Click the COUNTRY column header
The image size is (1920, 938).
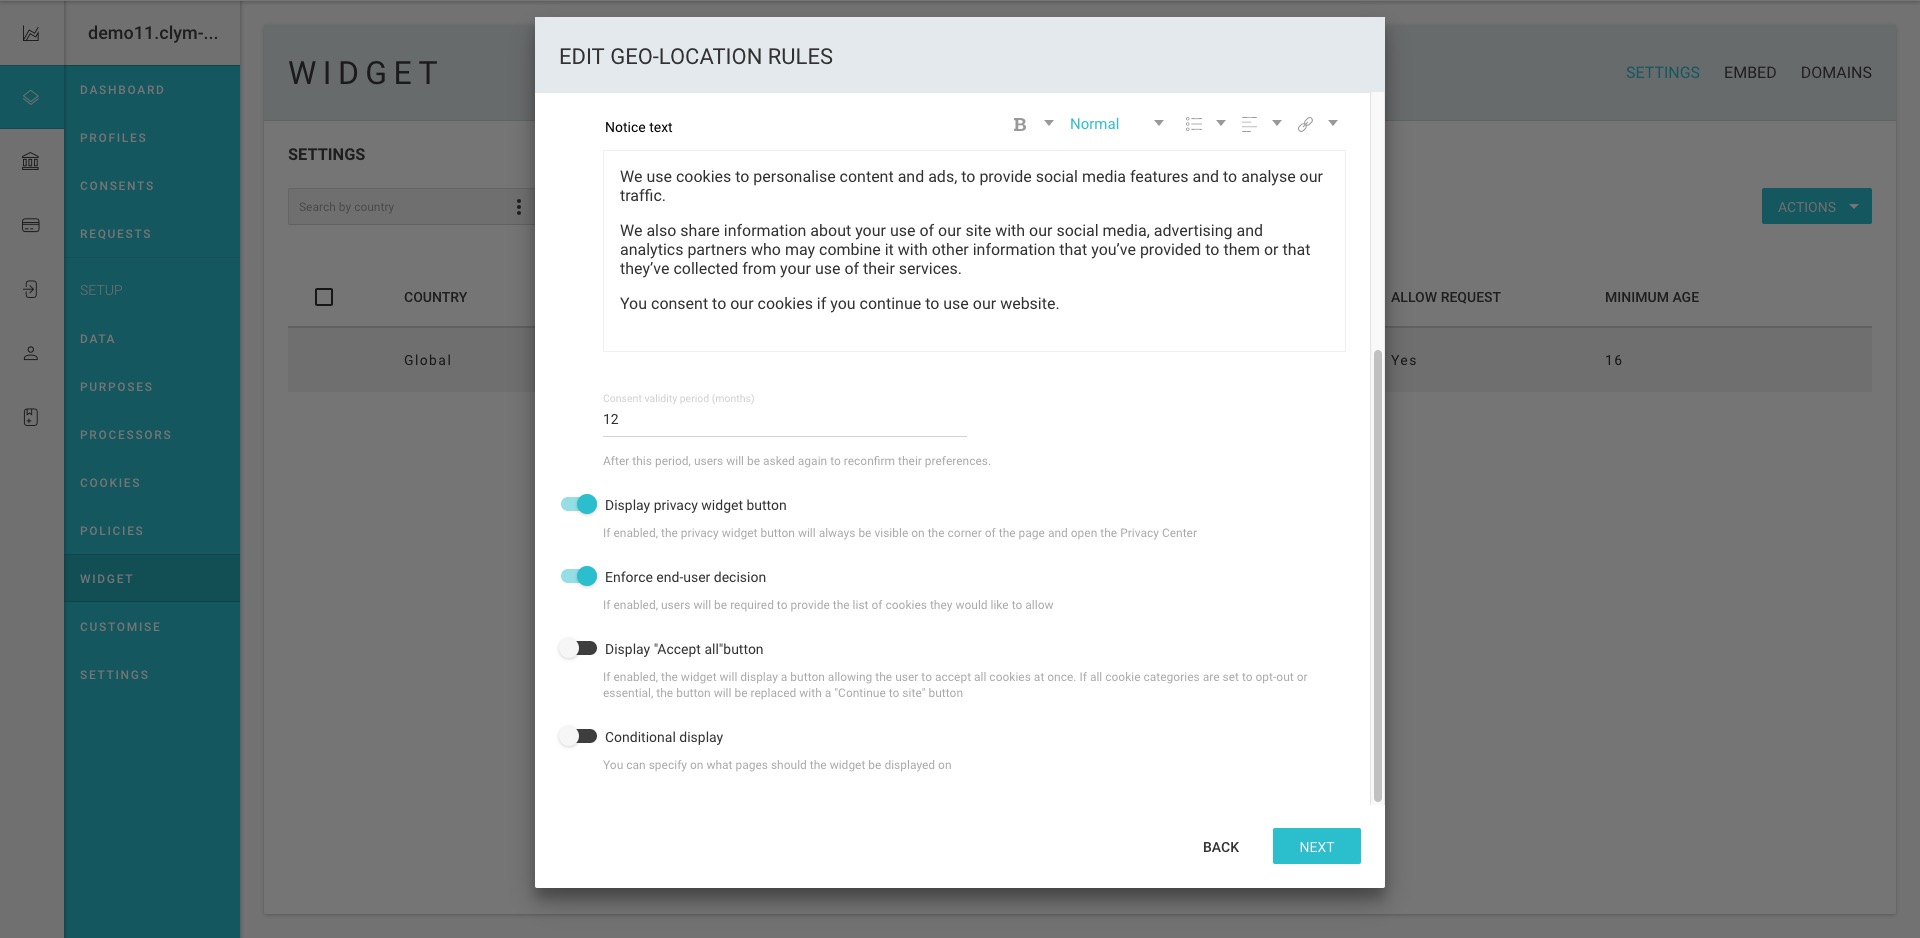(x=435, y=297)
